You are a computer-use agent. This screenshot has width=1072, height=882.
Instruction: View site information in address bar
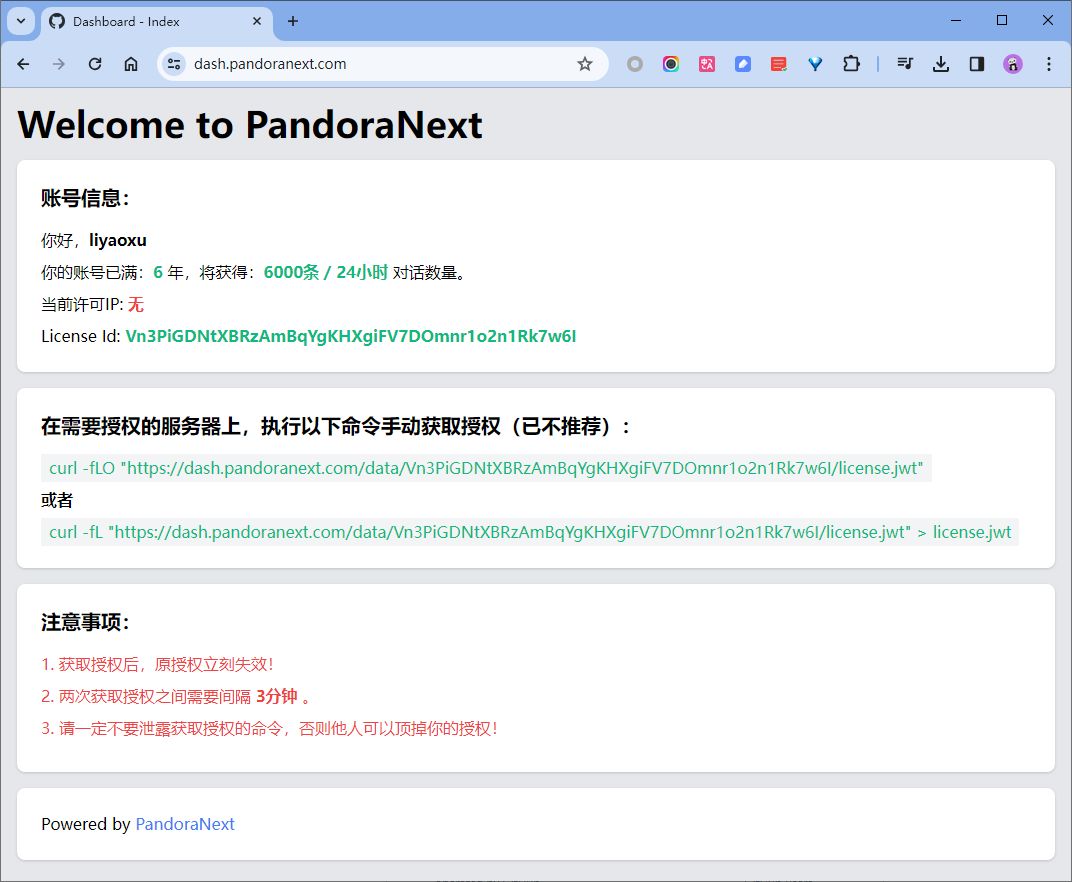[x=174, y=64]
